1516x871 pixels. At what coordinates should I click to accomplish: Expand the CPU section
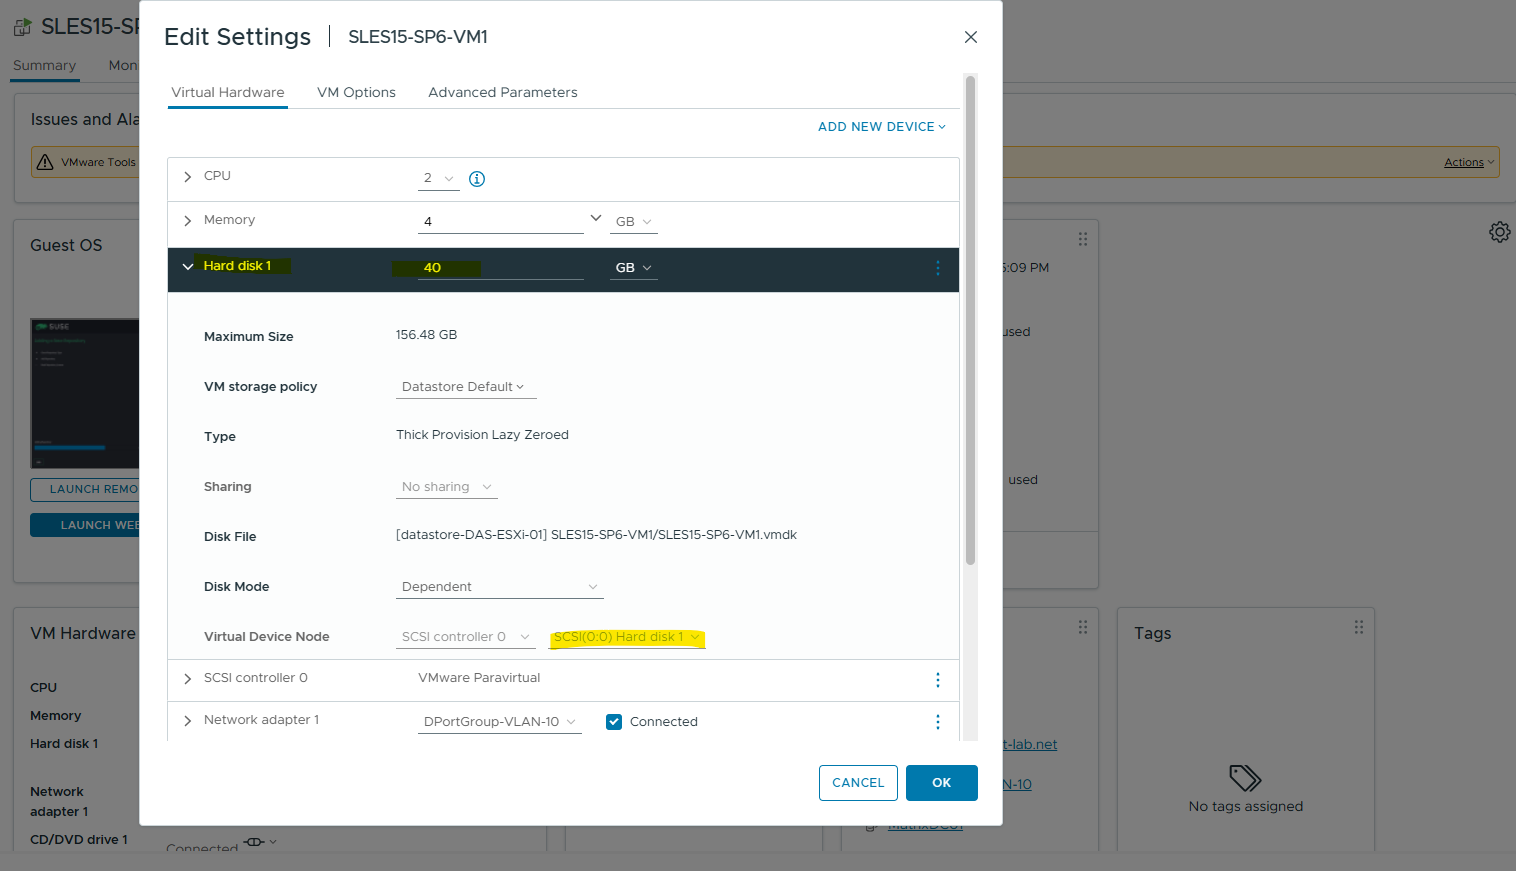[x=187, y=177]
